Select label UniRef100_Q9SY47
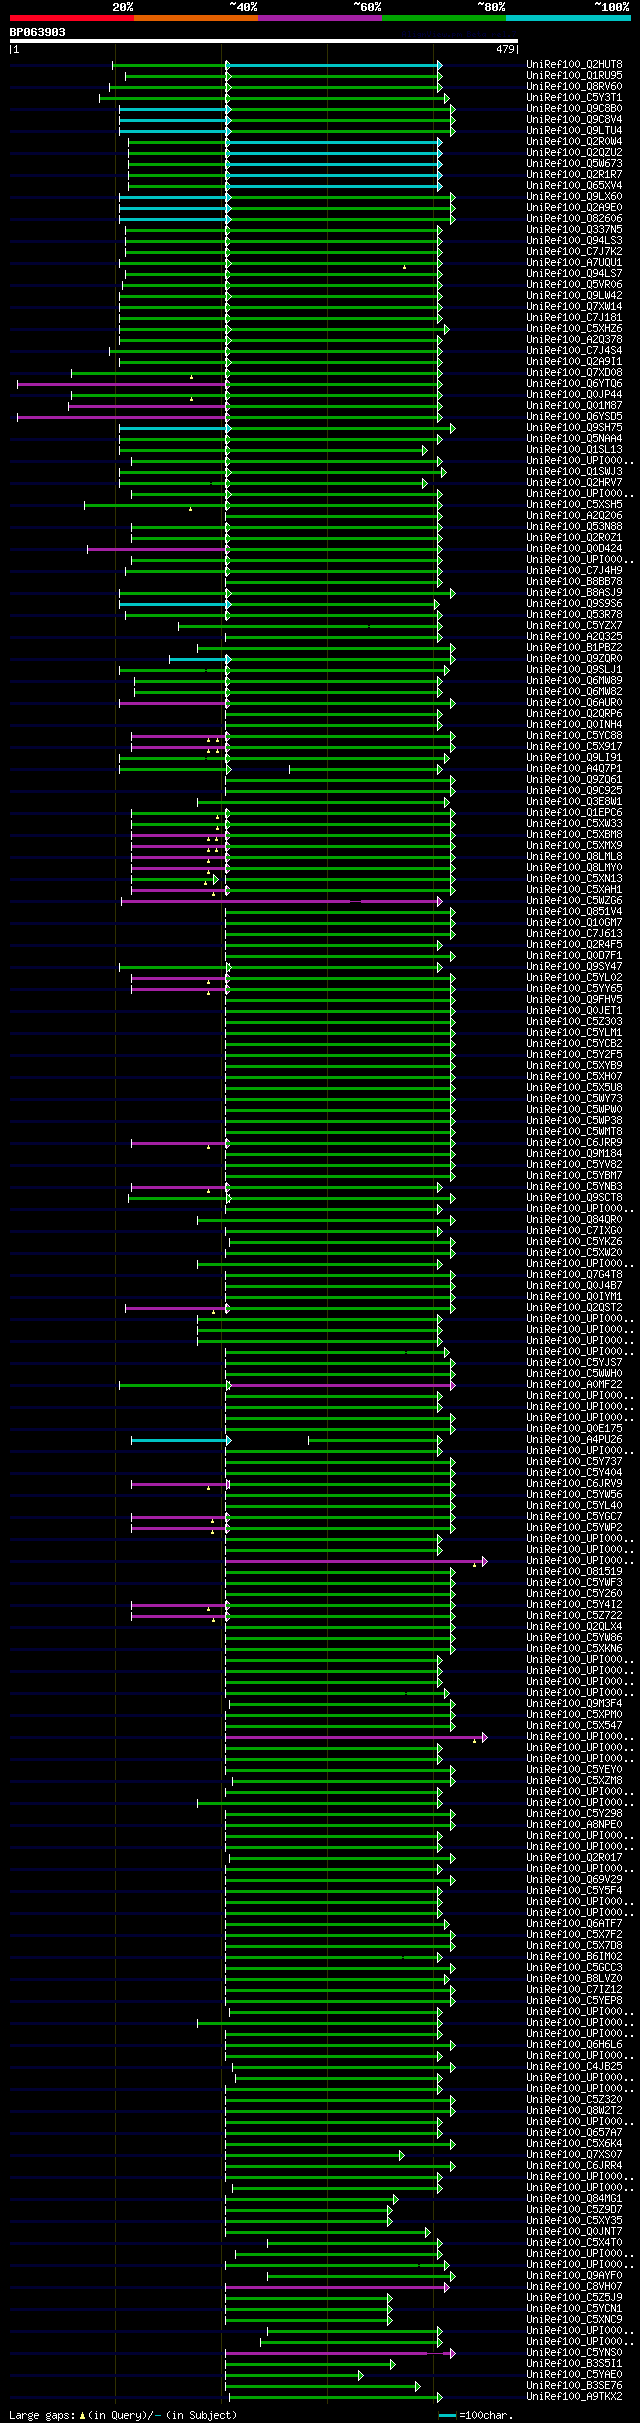Image resolution: width=640 pixels, height=2423 pixels. click(574, 967)
